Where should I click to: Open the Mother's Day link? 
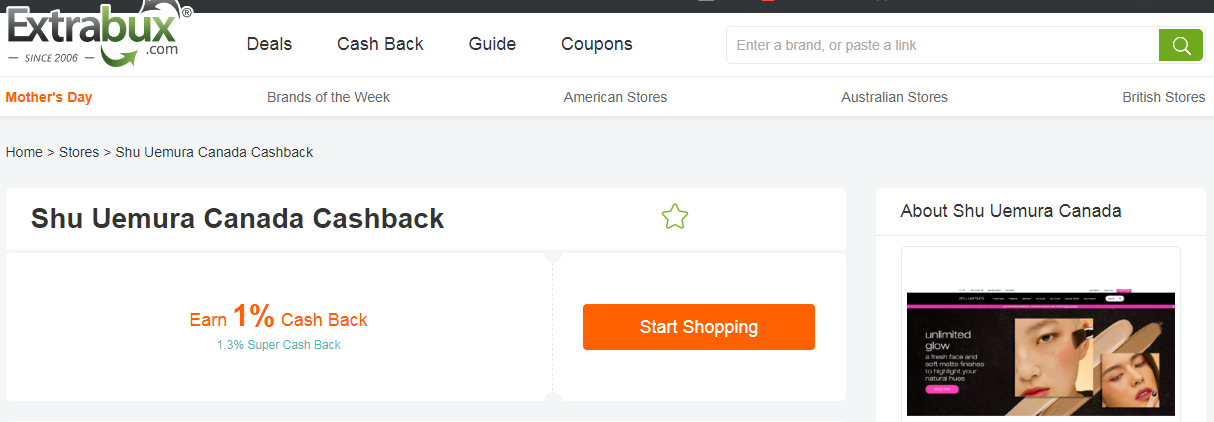(49, 97)
